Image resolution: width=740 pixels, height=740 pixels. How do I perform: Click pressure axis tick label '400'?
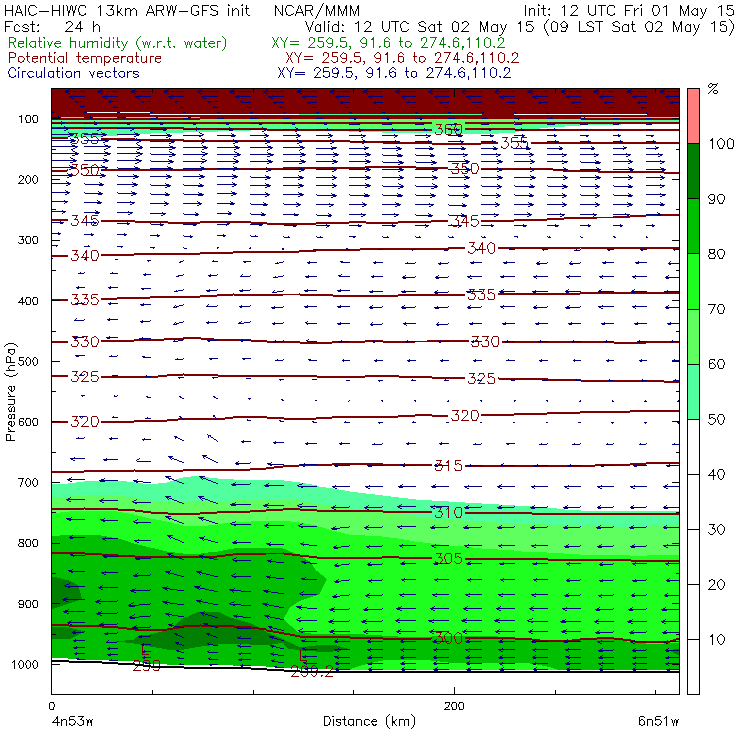pyautogui.click(x=28, y=301)
